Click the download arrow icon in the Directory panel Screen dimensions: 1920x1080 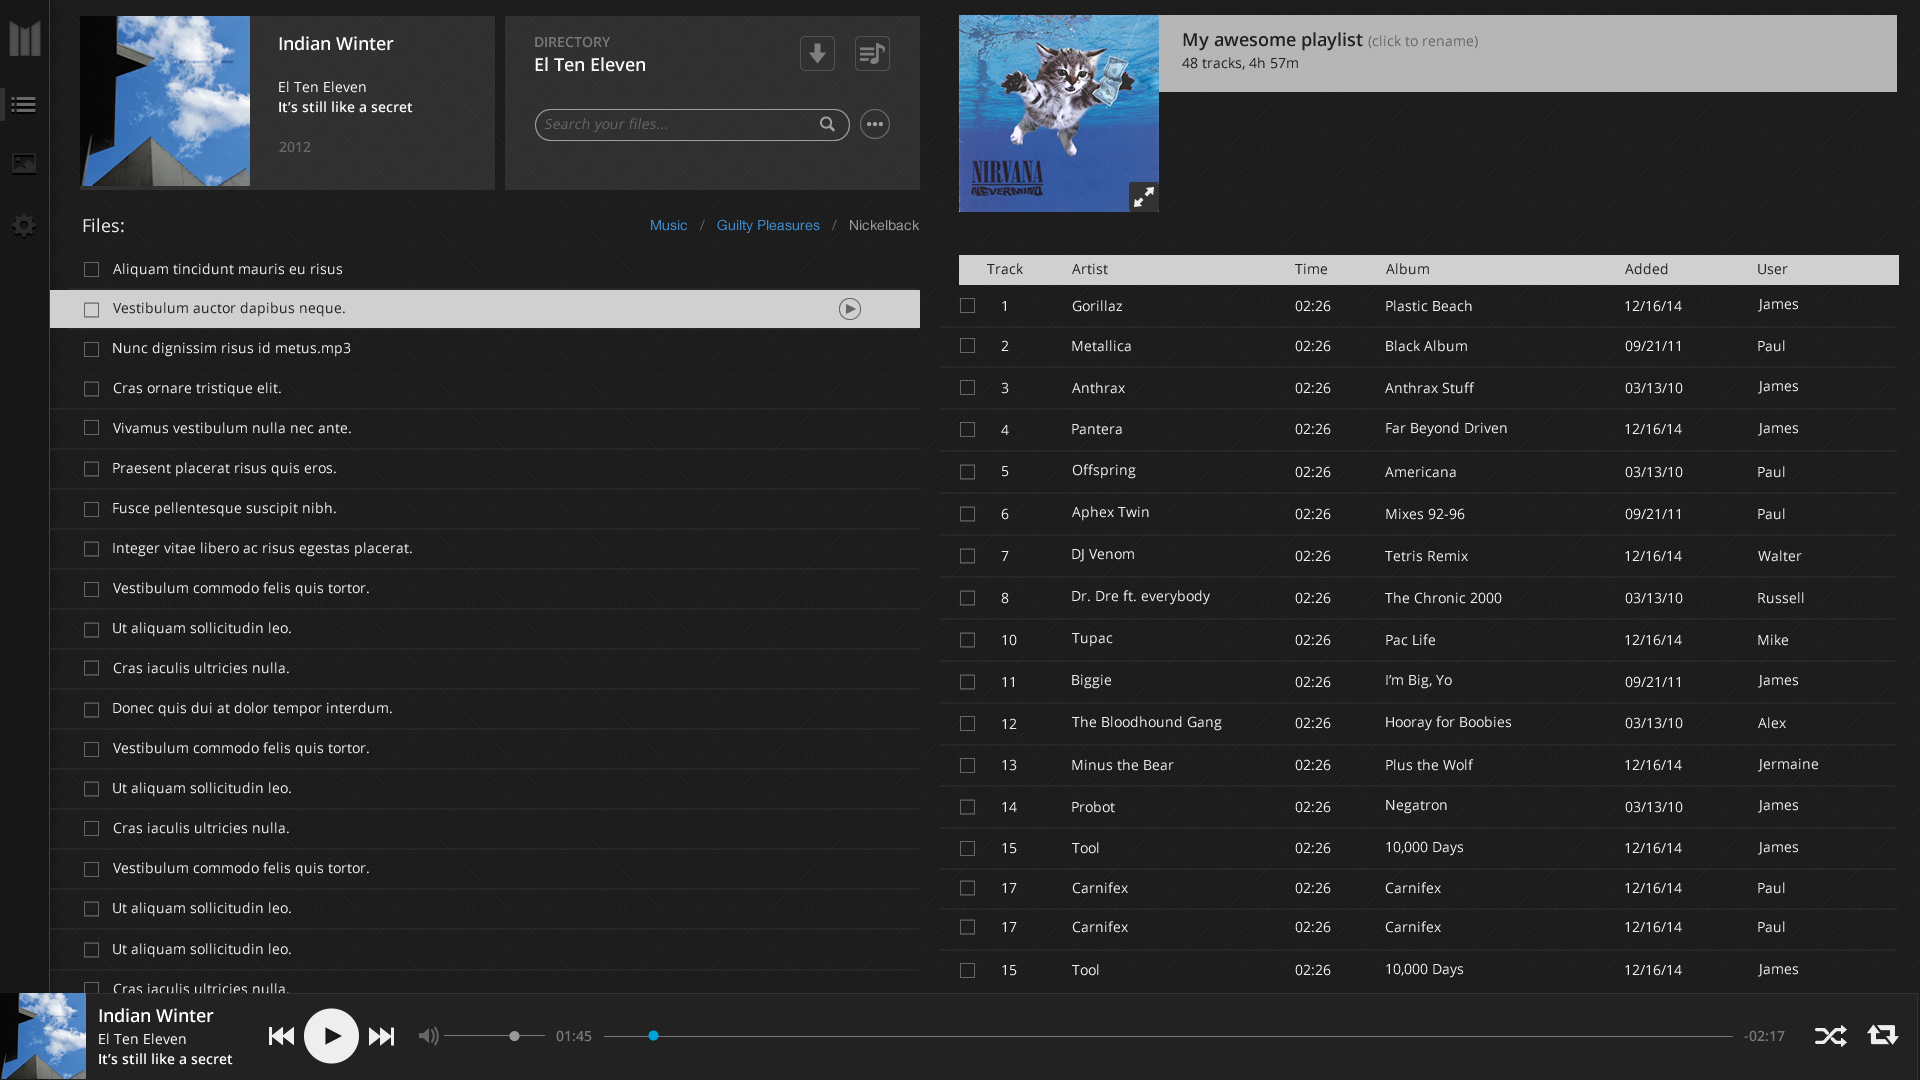(x=817, y=54)
